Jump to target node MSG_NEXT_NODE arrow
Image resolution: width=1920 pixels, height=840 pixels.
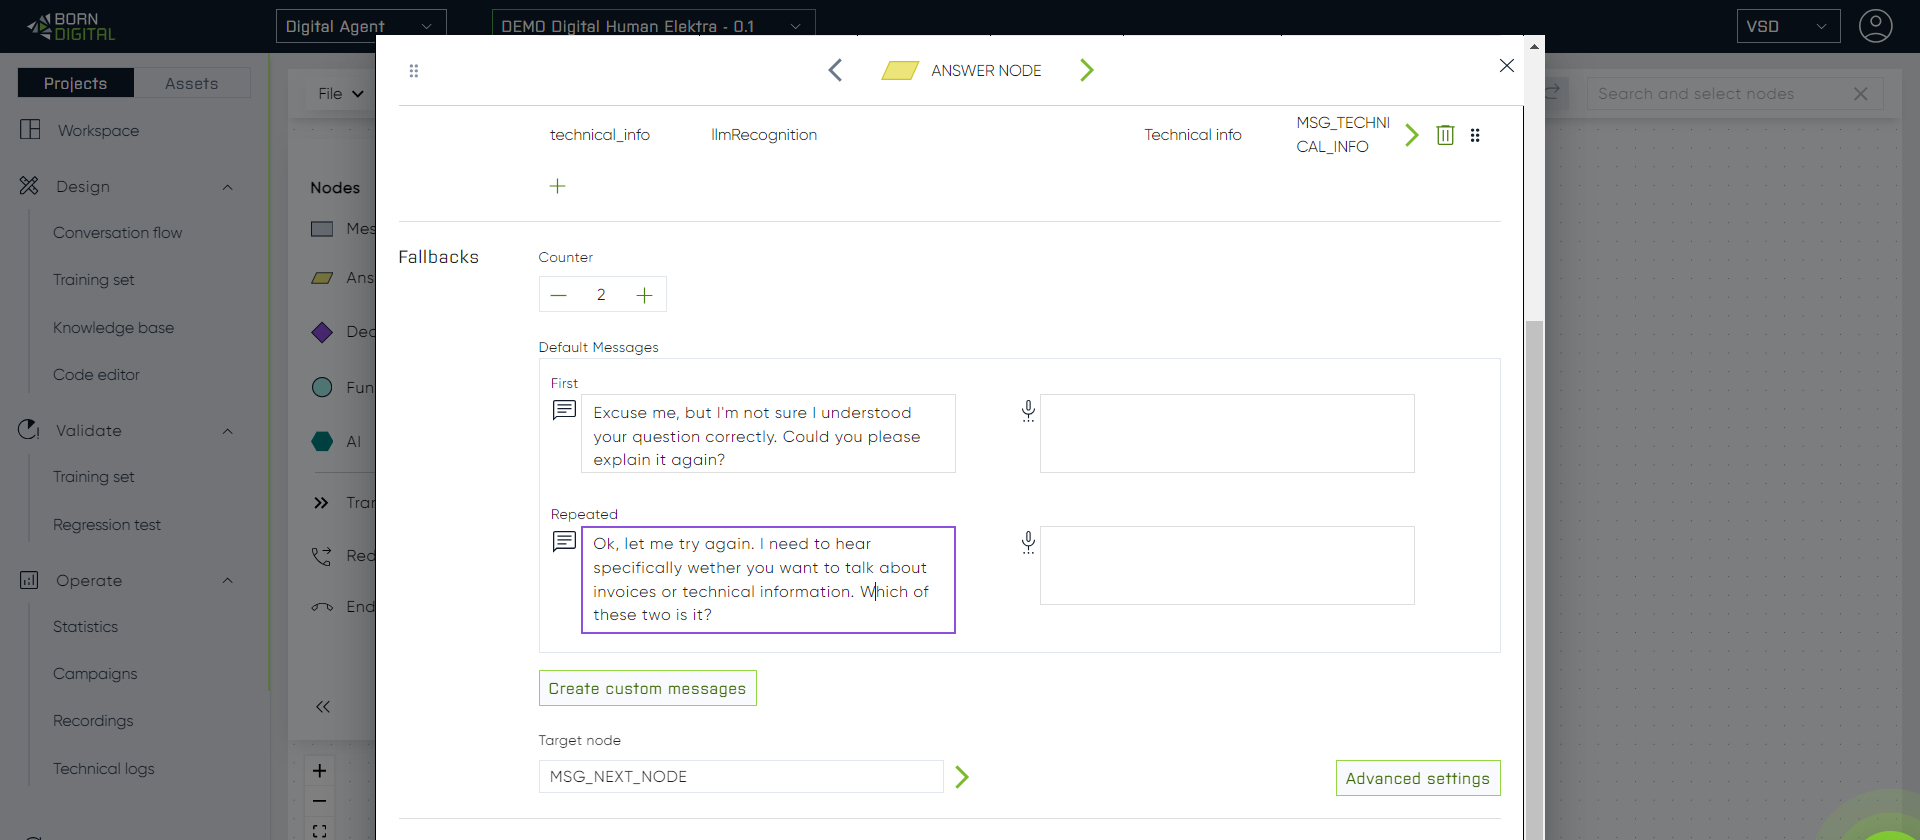(x=962, y=777)
